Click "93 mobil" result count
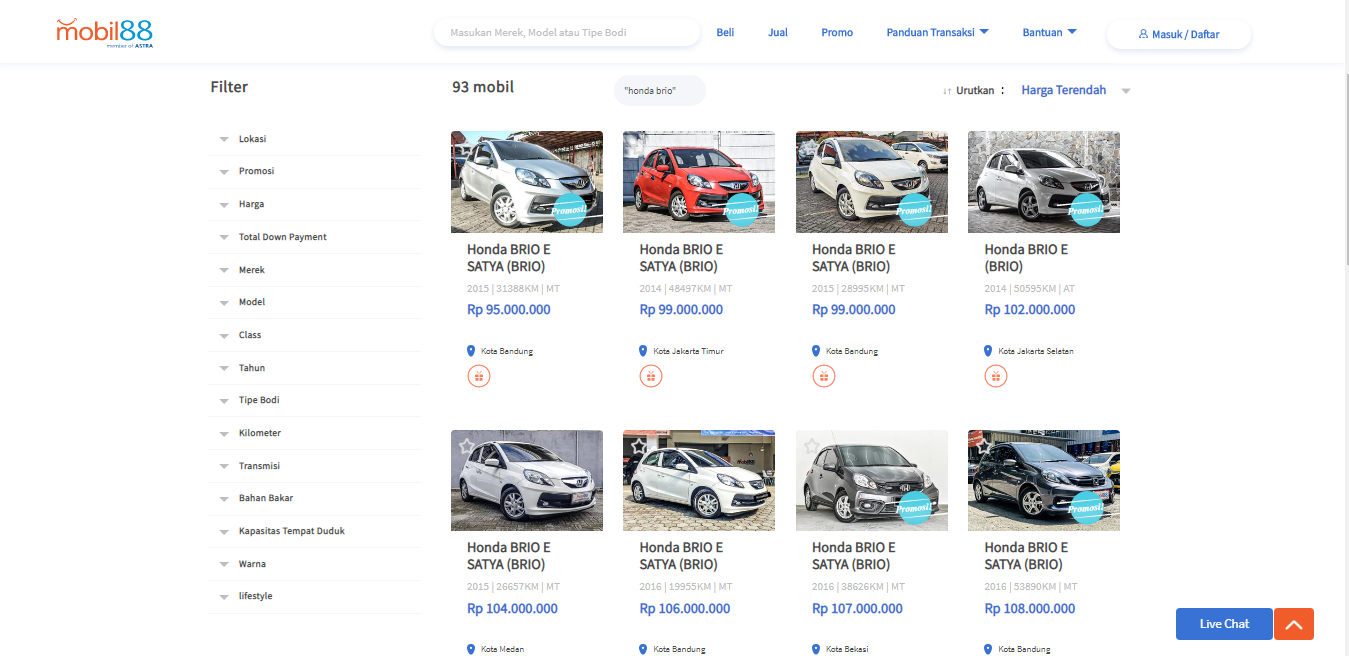Screen dimensions: 1349x656 point(483,87)
